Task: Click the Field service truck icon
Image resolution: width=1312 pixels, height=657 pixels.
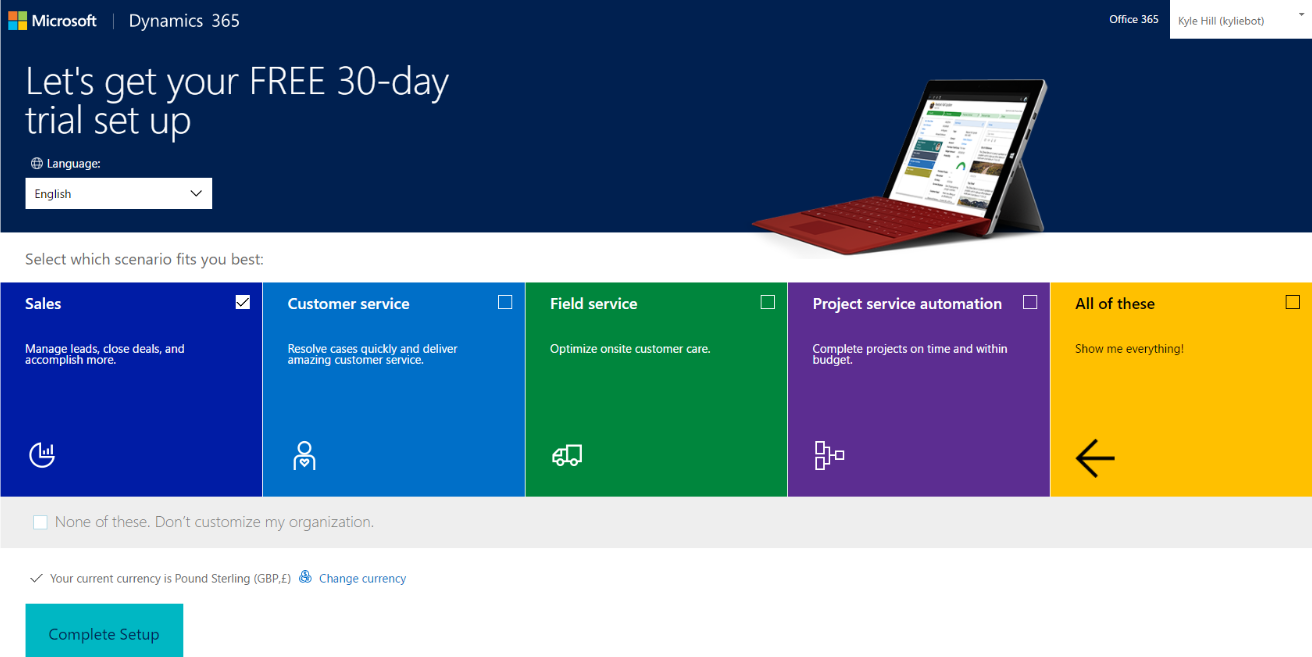Action: [x=567, y=456]
